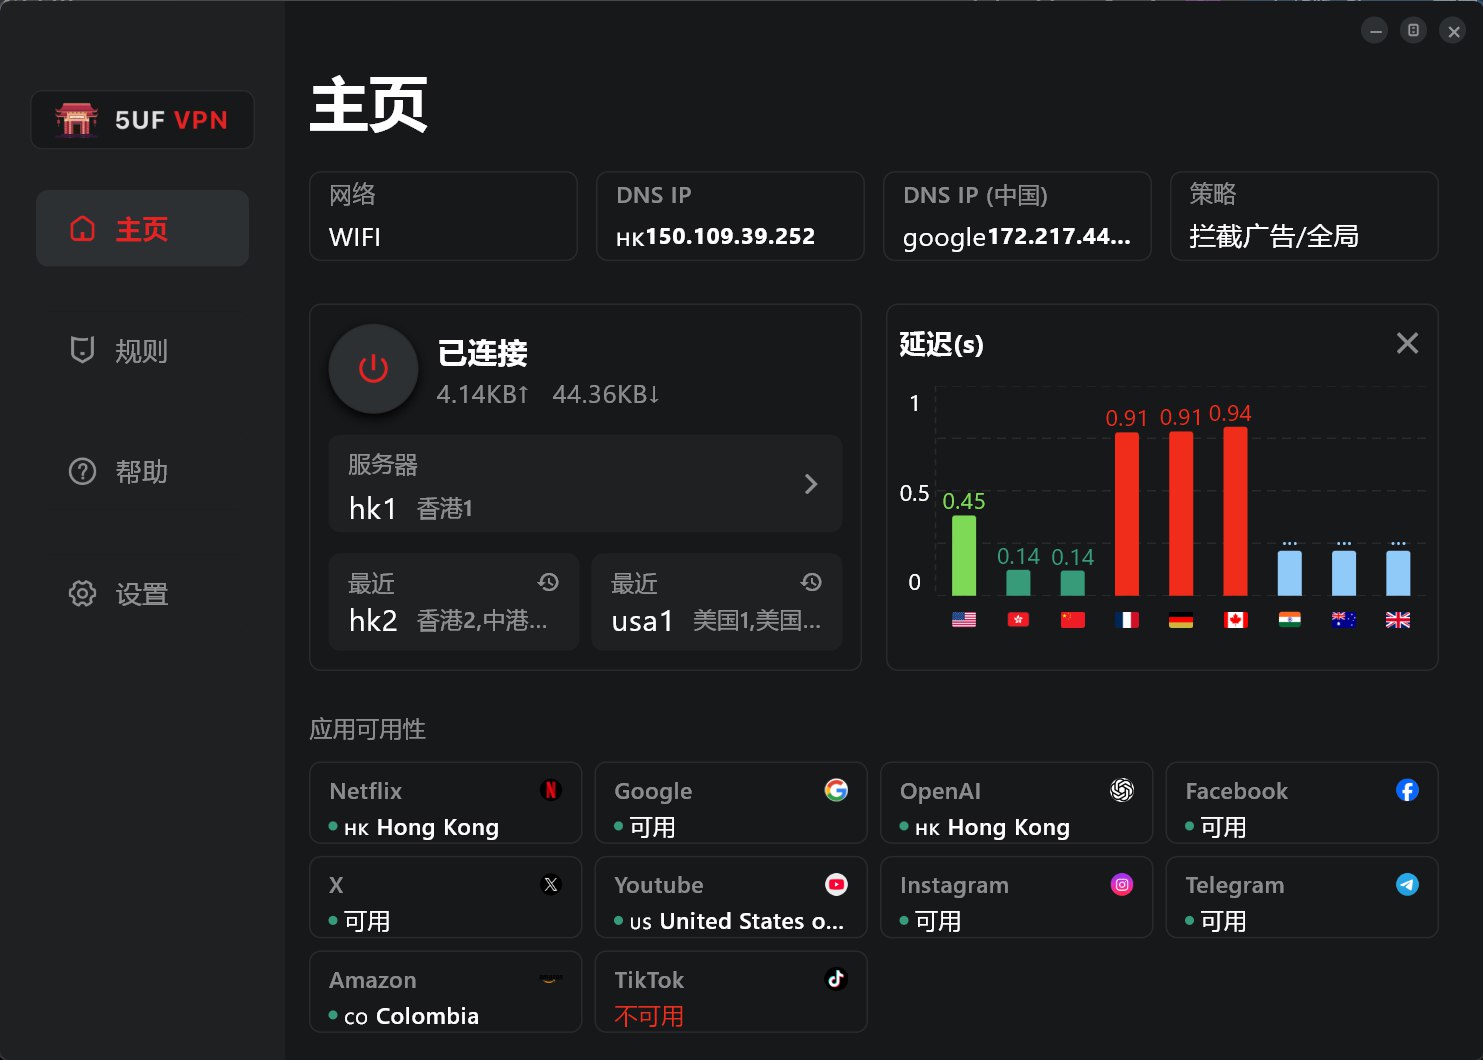This screenshot has height=1060, width=1483.
Task: Open the 帮助 help page
Action: [141, 472]
